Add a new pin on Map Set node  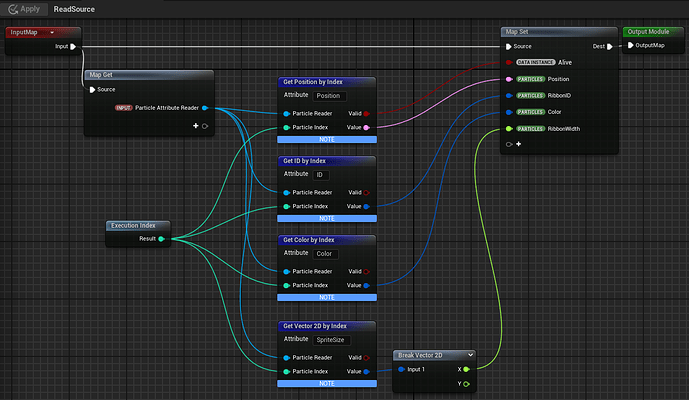tap(519, 144)
